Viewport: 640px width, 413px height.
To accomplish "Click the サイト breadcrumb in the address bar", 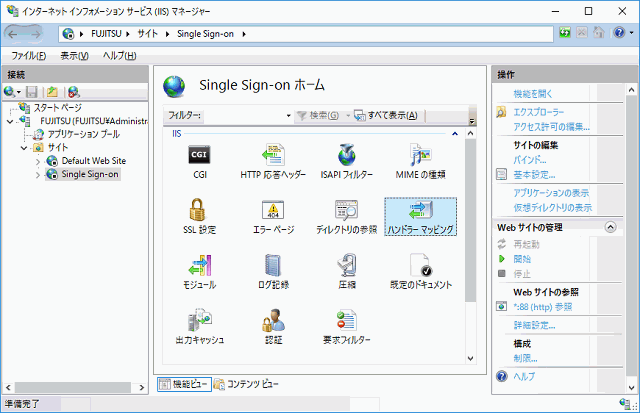I will (x=147, y=34).
